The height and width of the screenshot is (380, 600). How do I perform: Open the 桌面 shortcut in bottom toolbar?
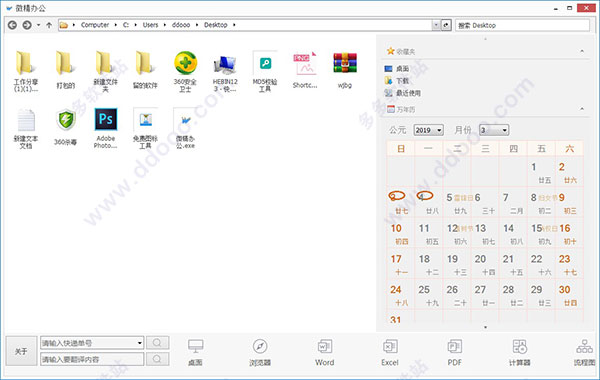coord(195,352)
